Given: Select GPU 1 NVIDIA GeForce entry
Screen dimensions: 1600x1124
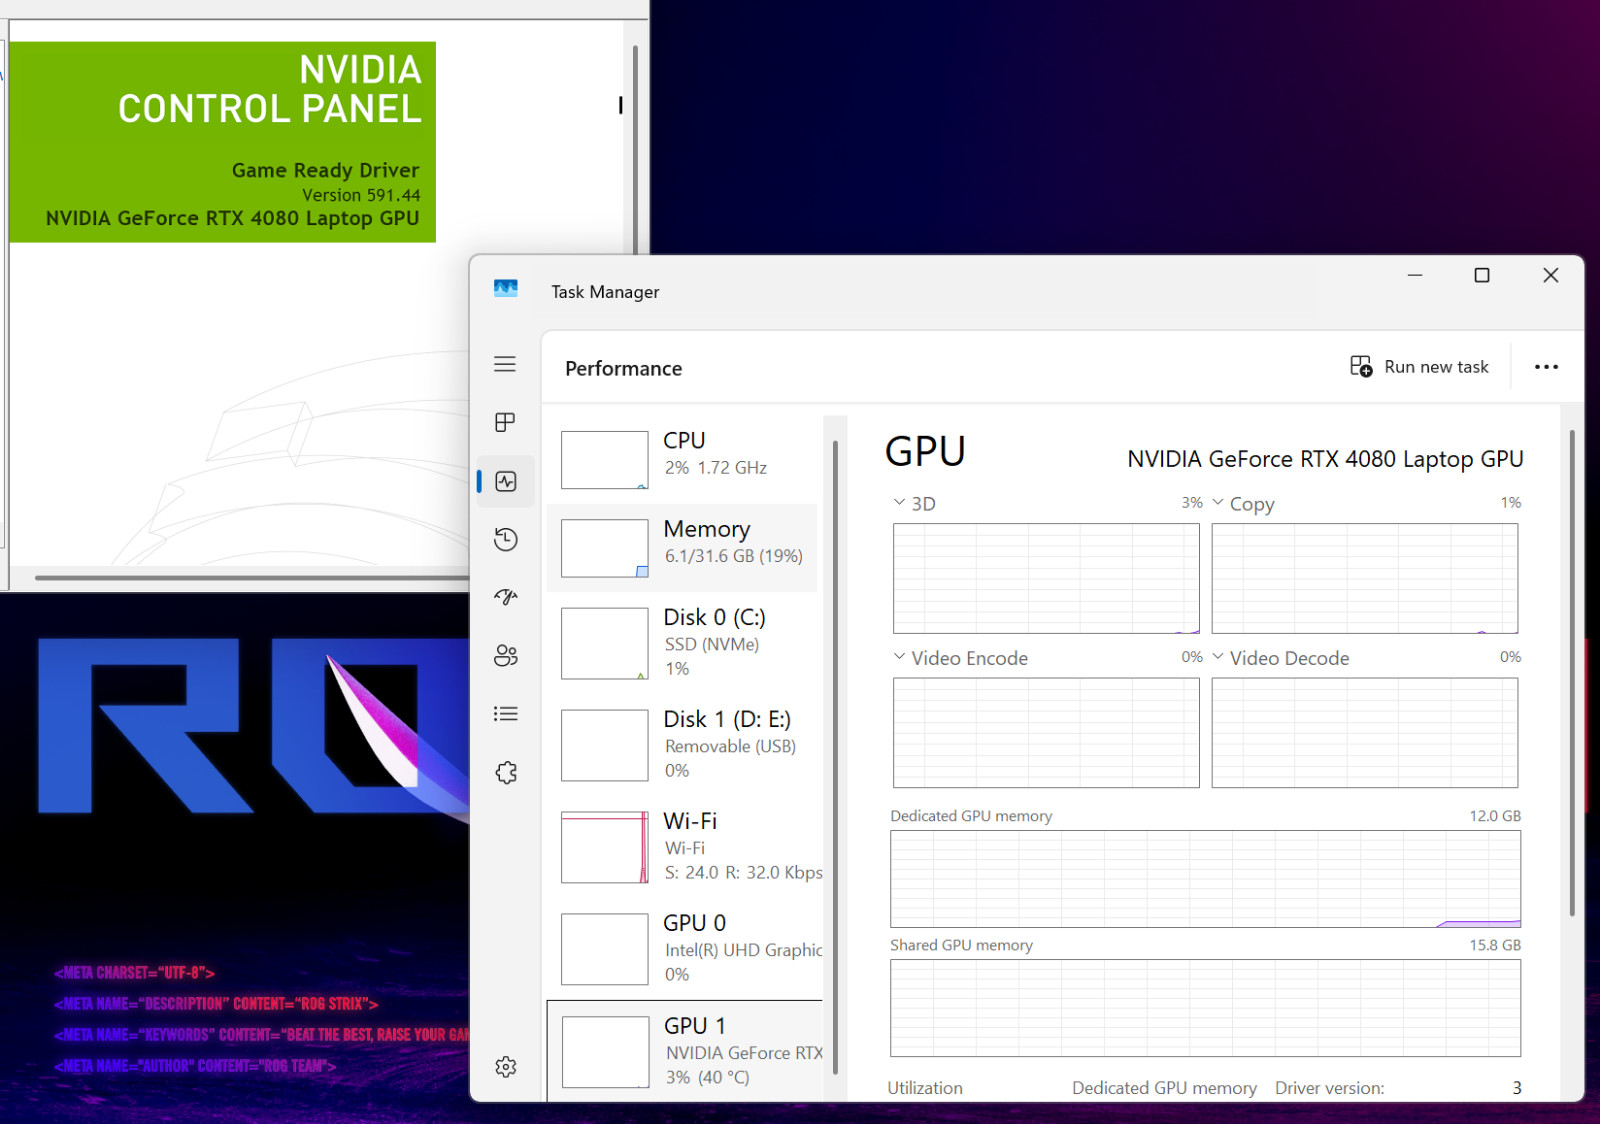Looking at the screenshot, I should [685, 1051].
